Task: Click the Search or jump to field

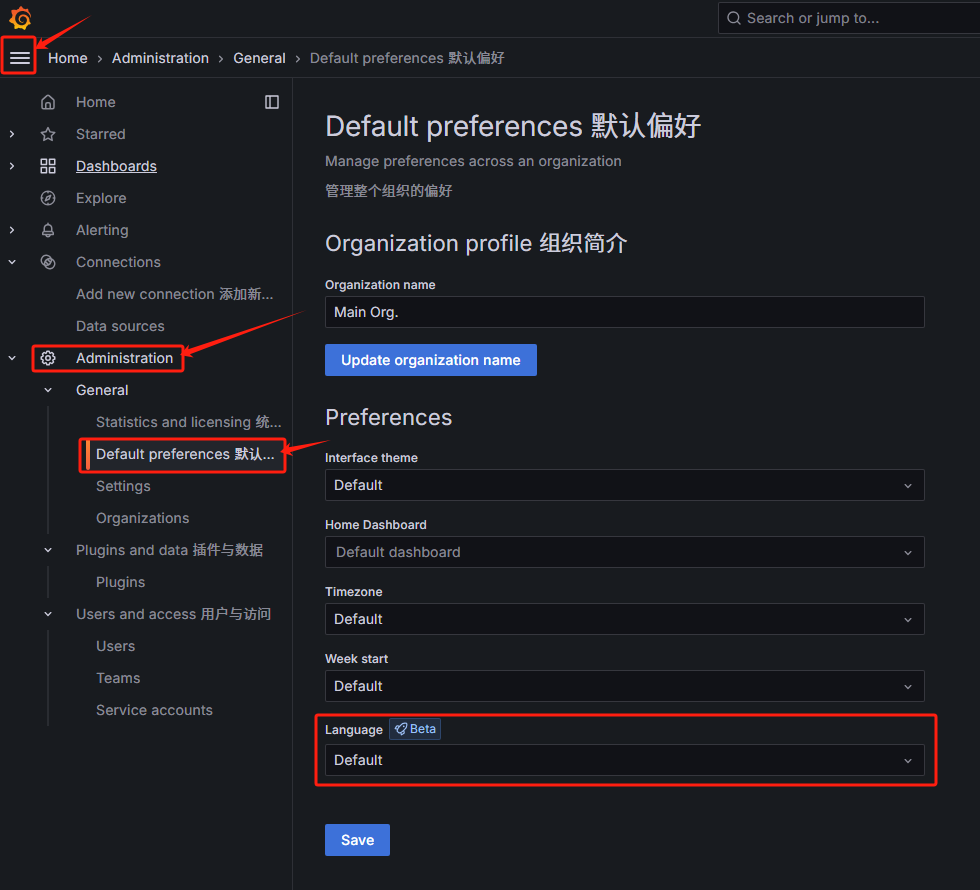Action: tap(849, 18)
